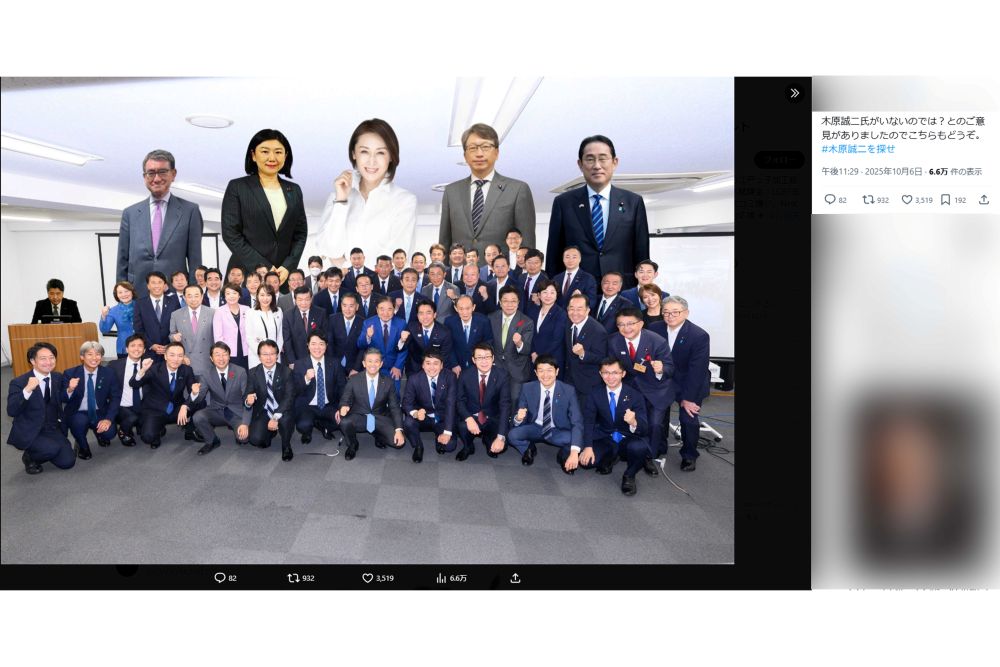Click the reply icon in the right panel

click(x=829, y=199)
